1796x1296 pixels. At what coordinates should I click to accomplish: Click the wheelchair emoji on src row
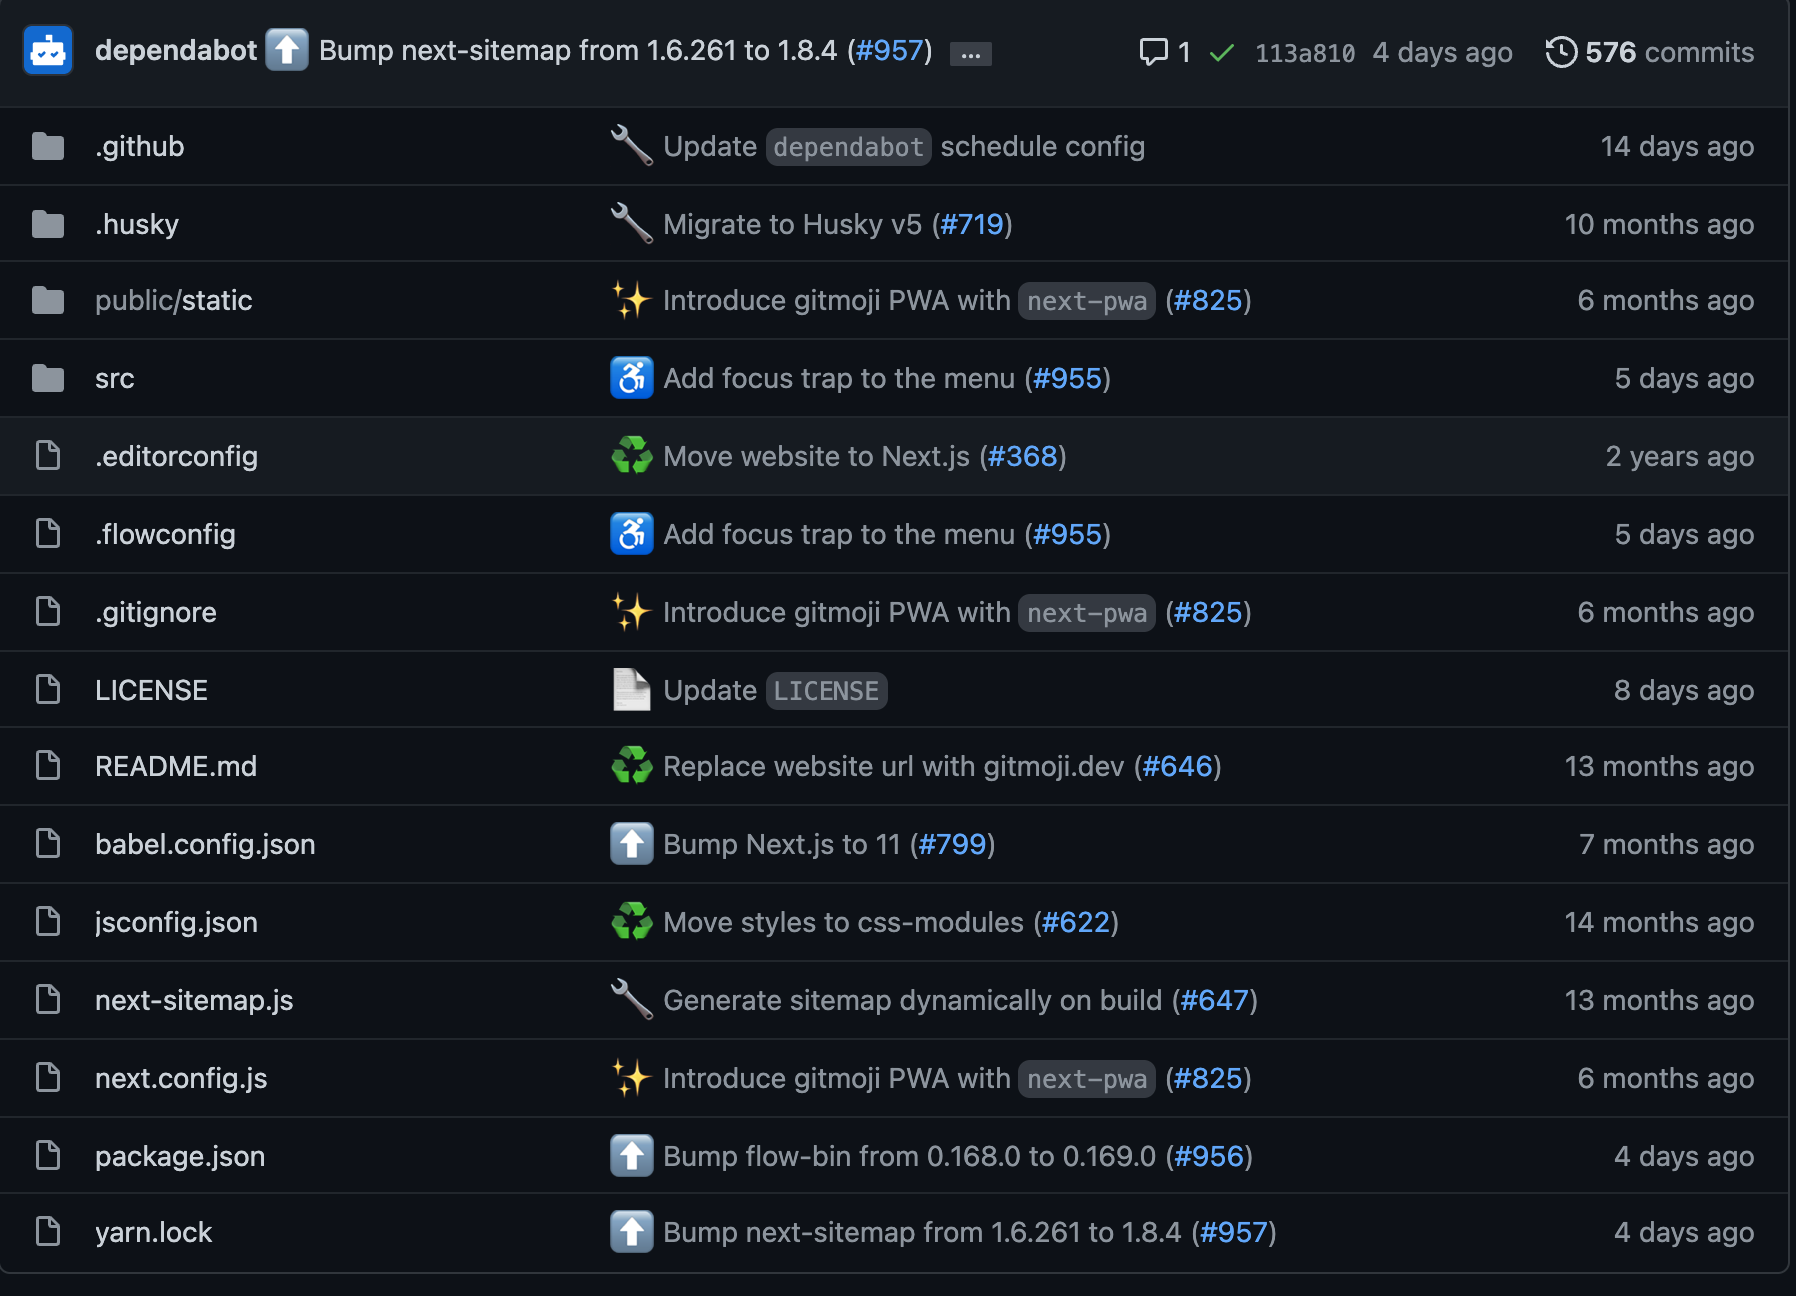click(632, 378)
